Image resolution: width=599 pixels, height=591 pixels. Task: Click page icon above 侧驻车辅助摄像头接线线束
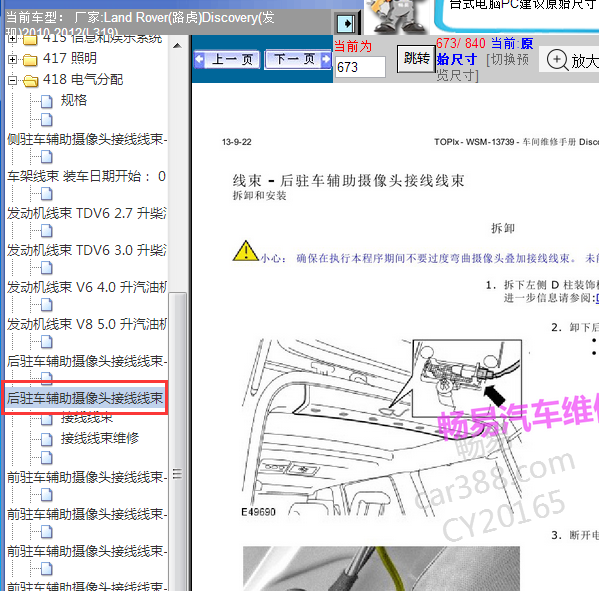[x=47, y=120]
